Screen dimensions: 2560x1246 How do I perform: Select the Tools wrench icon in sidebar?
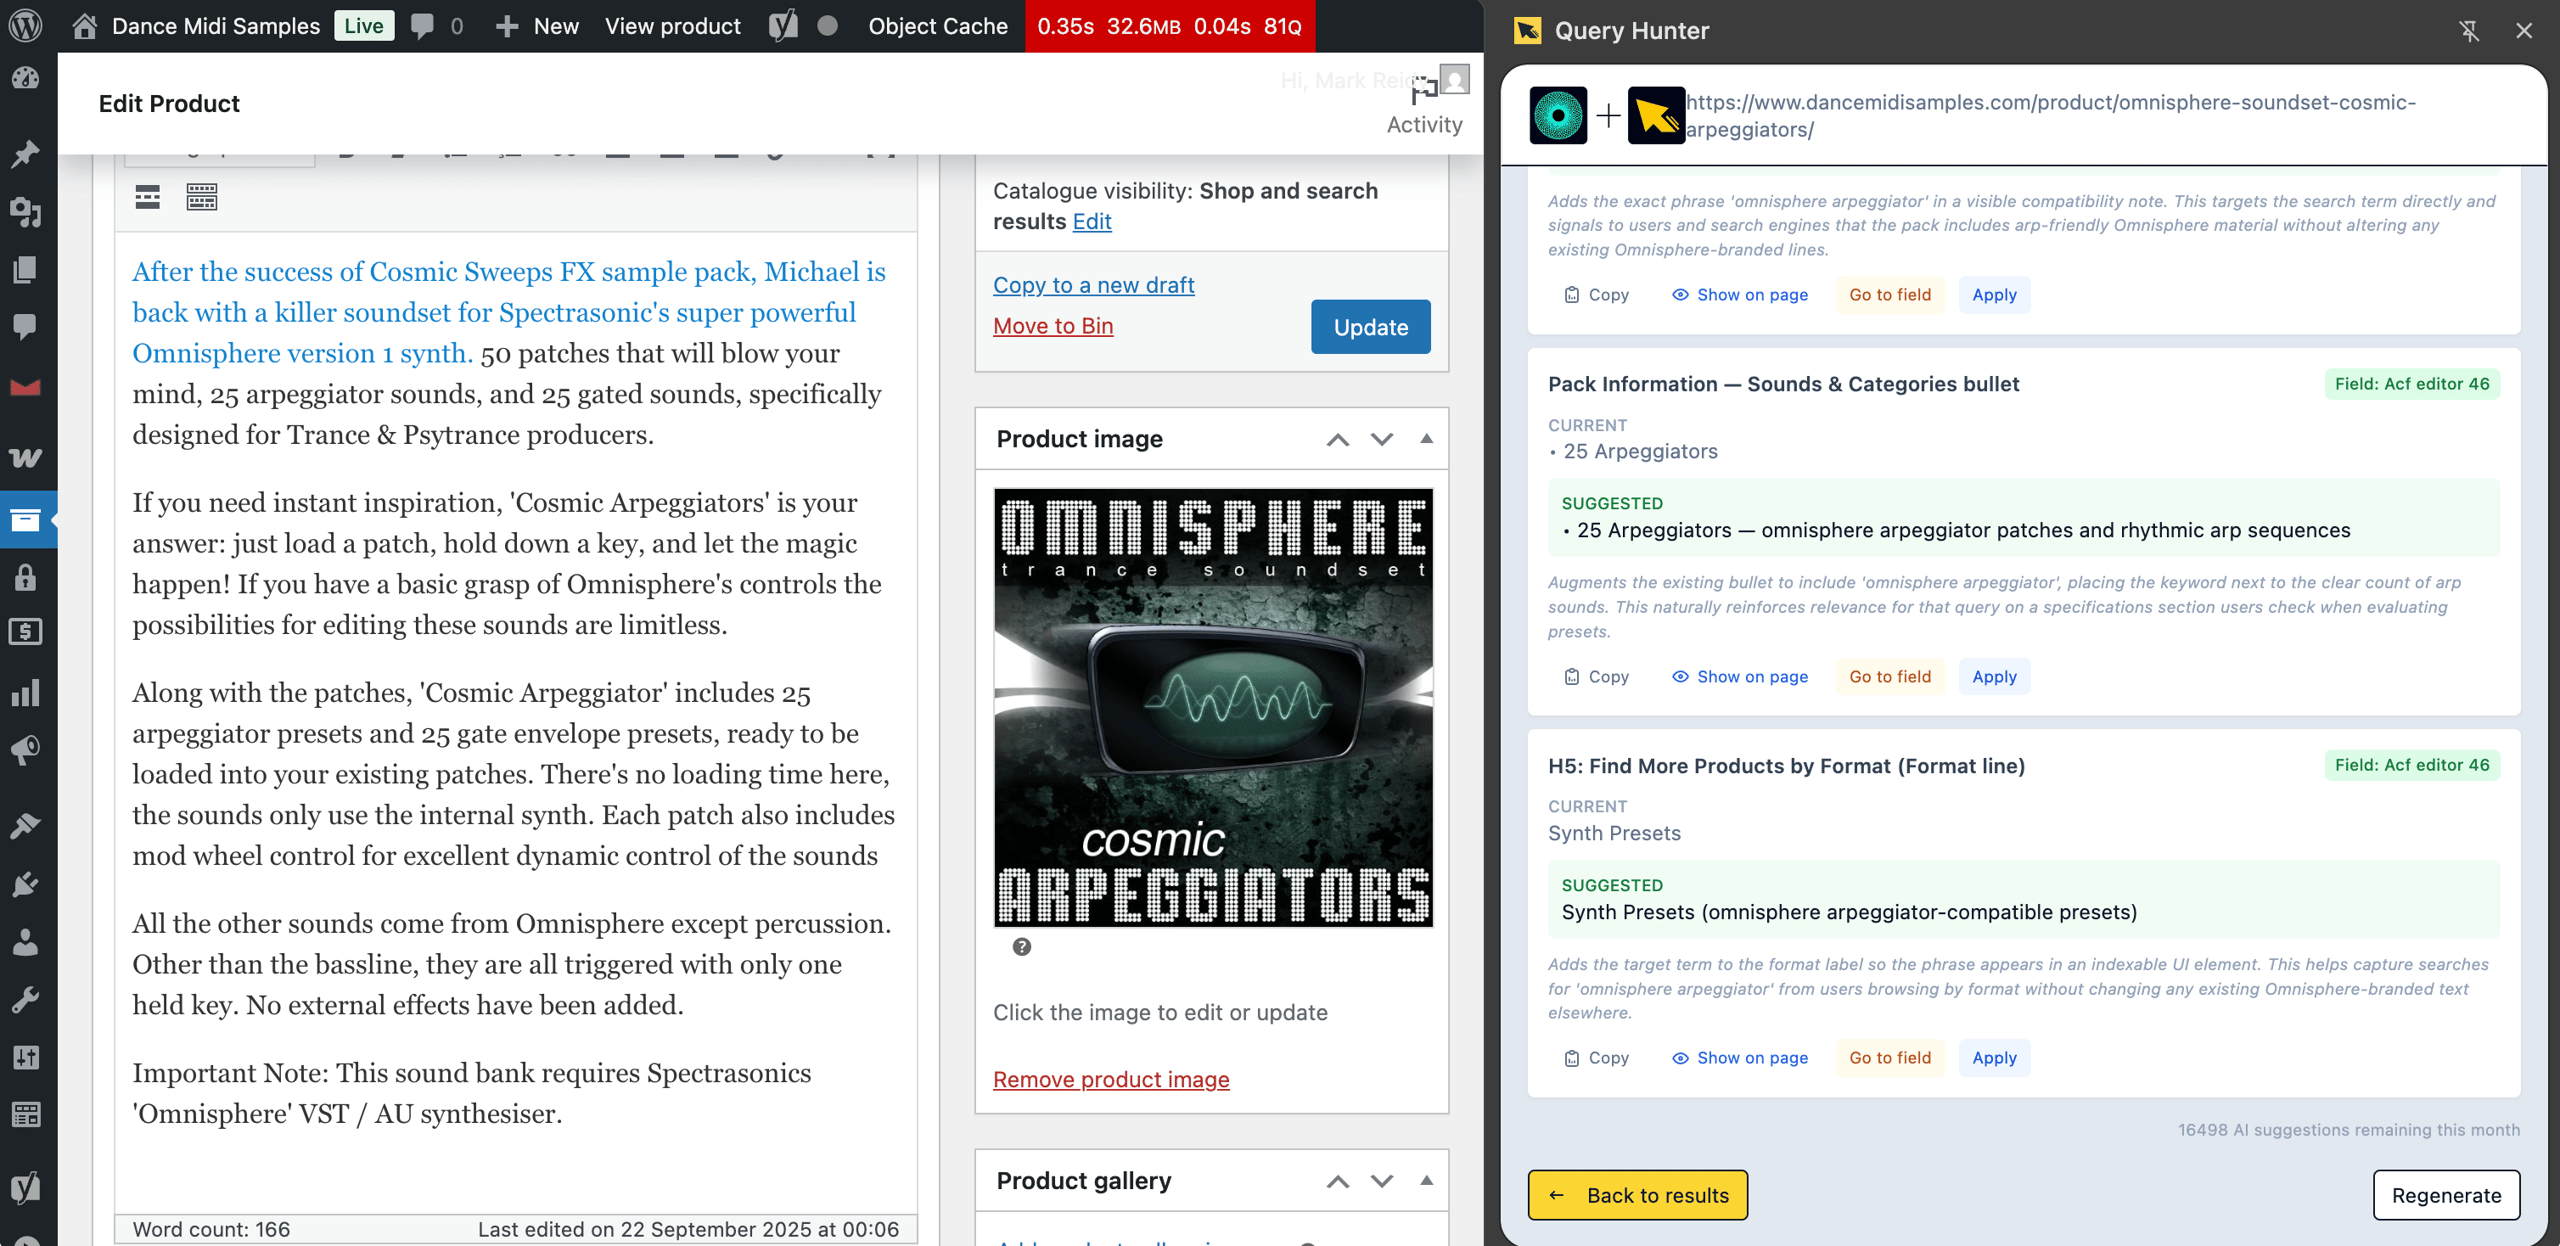point(27,997)
